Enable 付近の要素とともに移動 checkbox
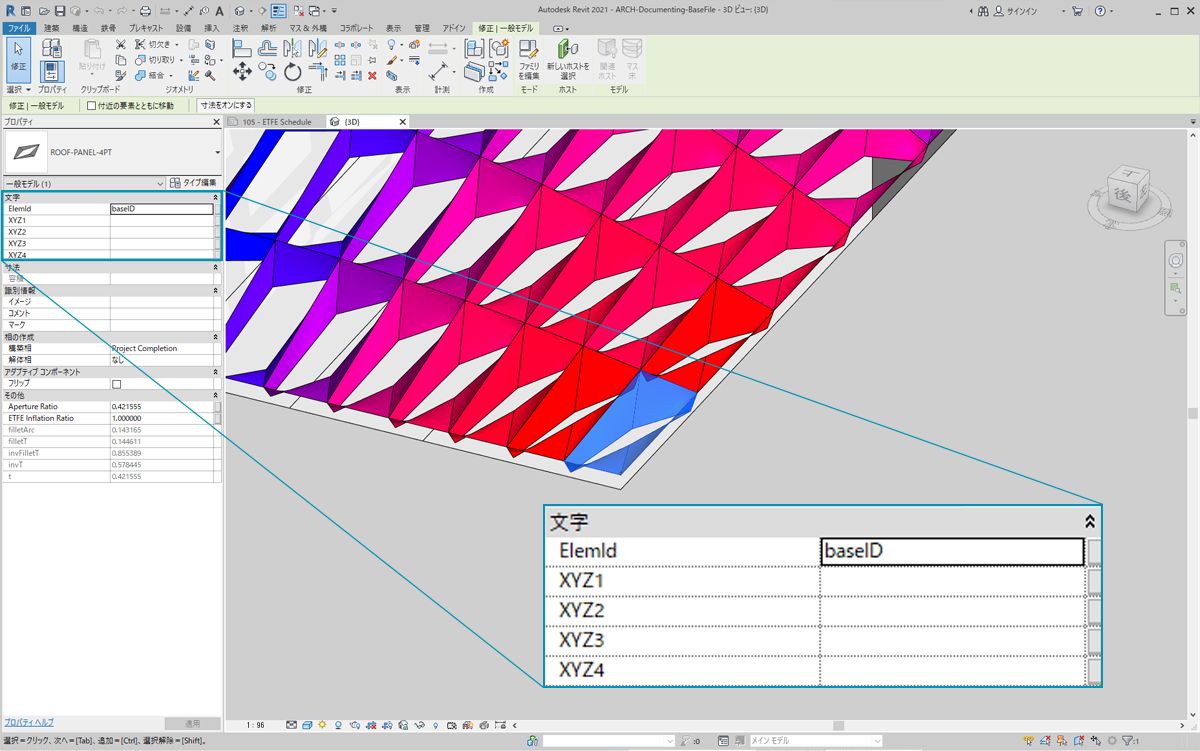 tap(92, 105)
